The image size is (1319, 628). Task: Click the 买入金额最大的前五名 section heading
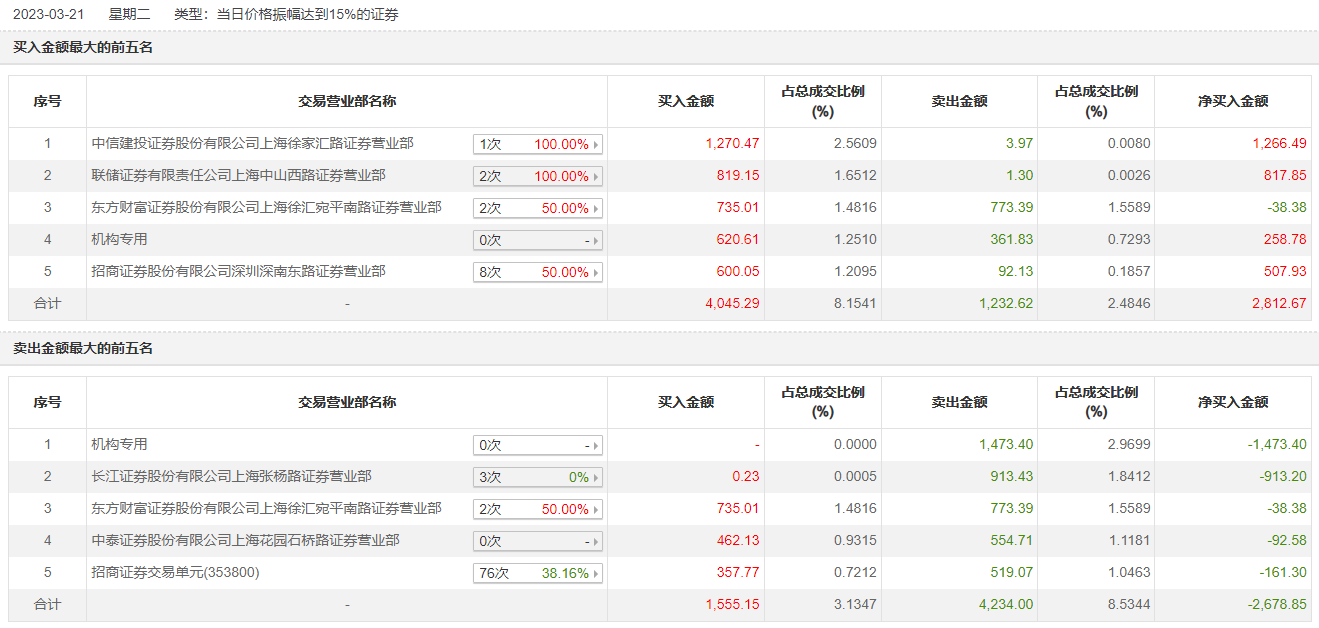83,47
